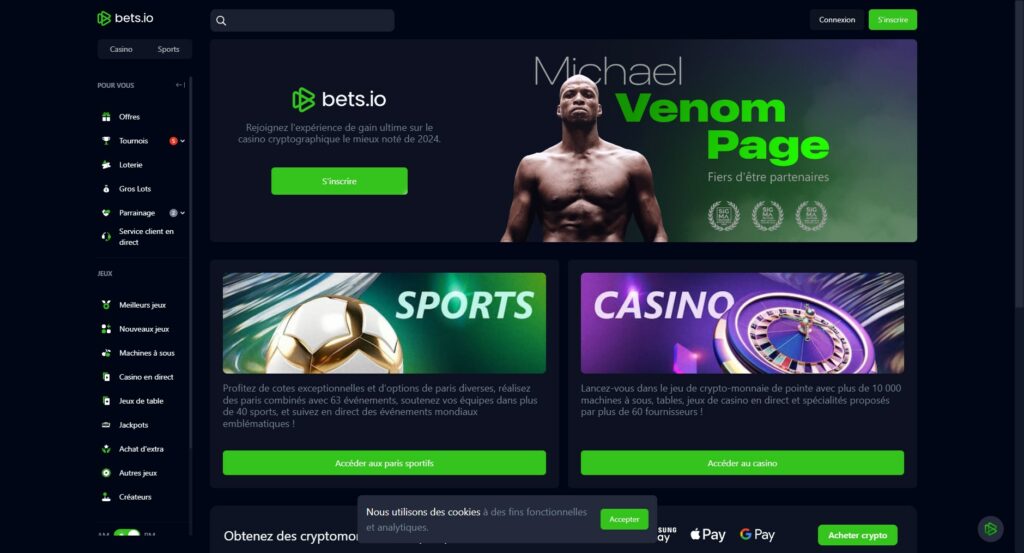
Task: Click the SPORTS golden ball banner image
Action: pos(384,323)
